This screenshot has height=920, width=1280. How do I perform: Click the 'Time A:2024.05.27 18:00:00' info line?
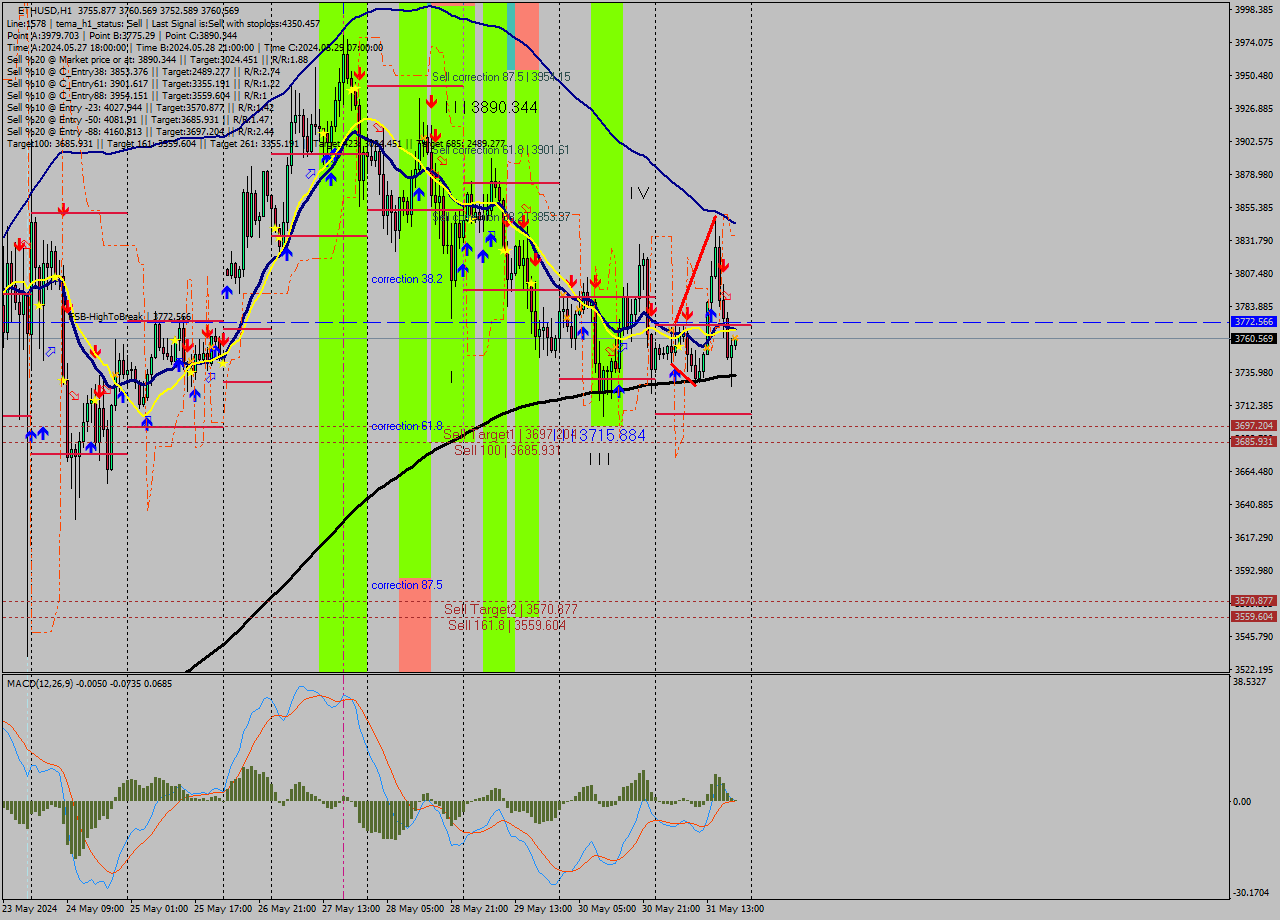[194, 47]
